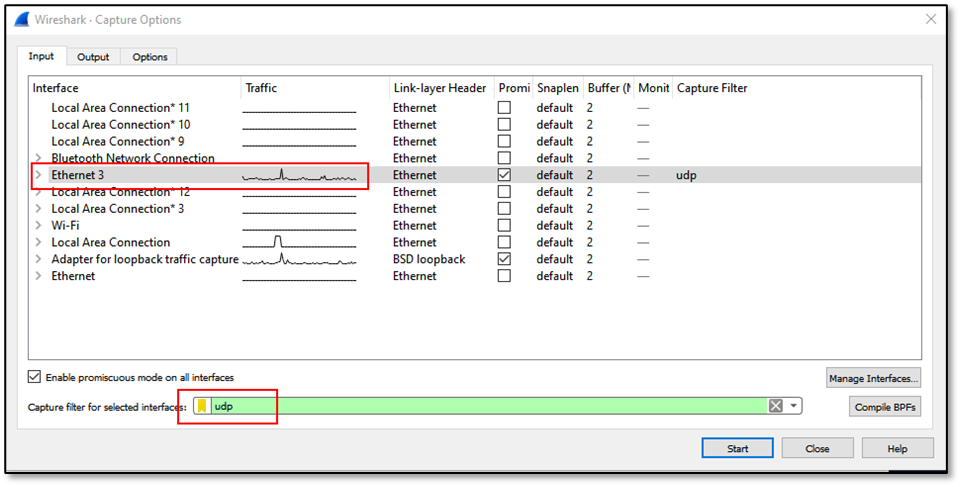Image resolution: width=961 pixels, height=487 pixels.
Task: Close the Capture Options dialog window
Action: click(930, 20)
